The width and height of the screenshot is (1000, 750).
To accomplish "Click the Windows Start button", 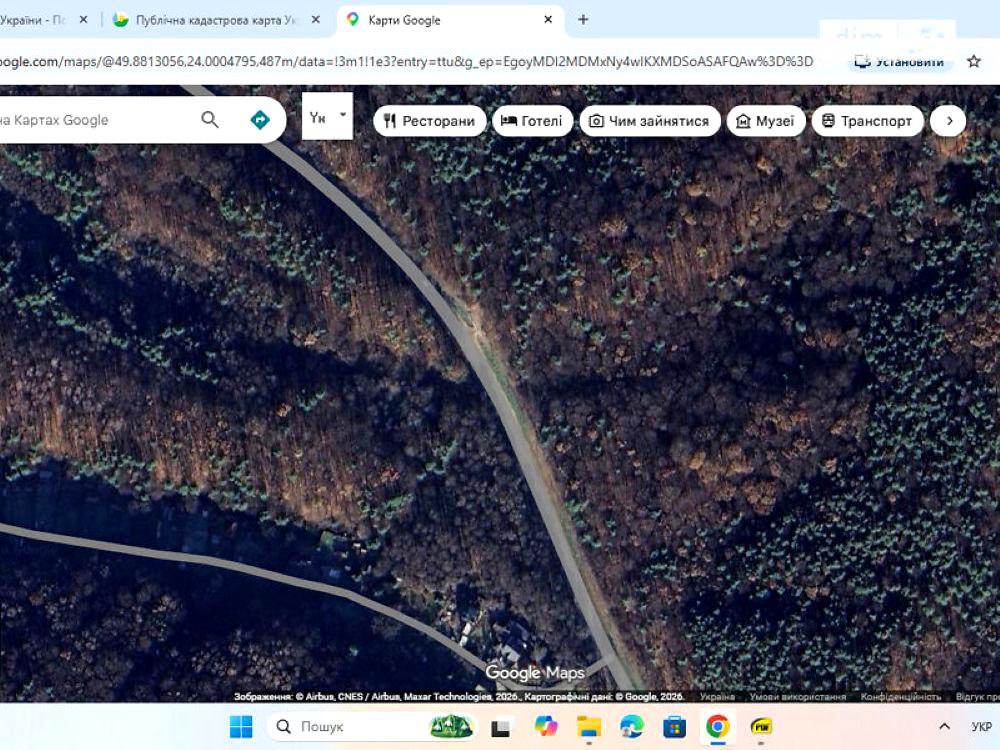I will click(x=241, y=727).
